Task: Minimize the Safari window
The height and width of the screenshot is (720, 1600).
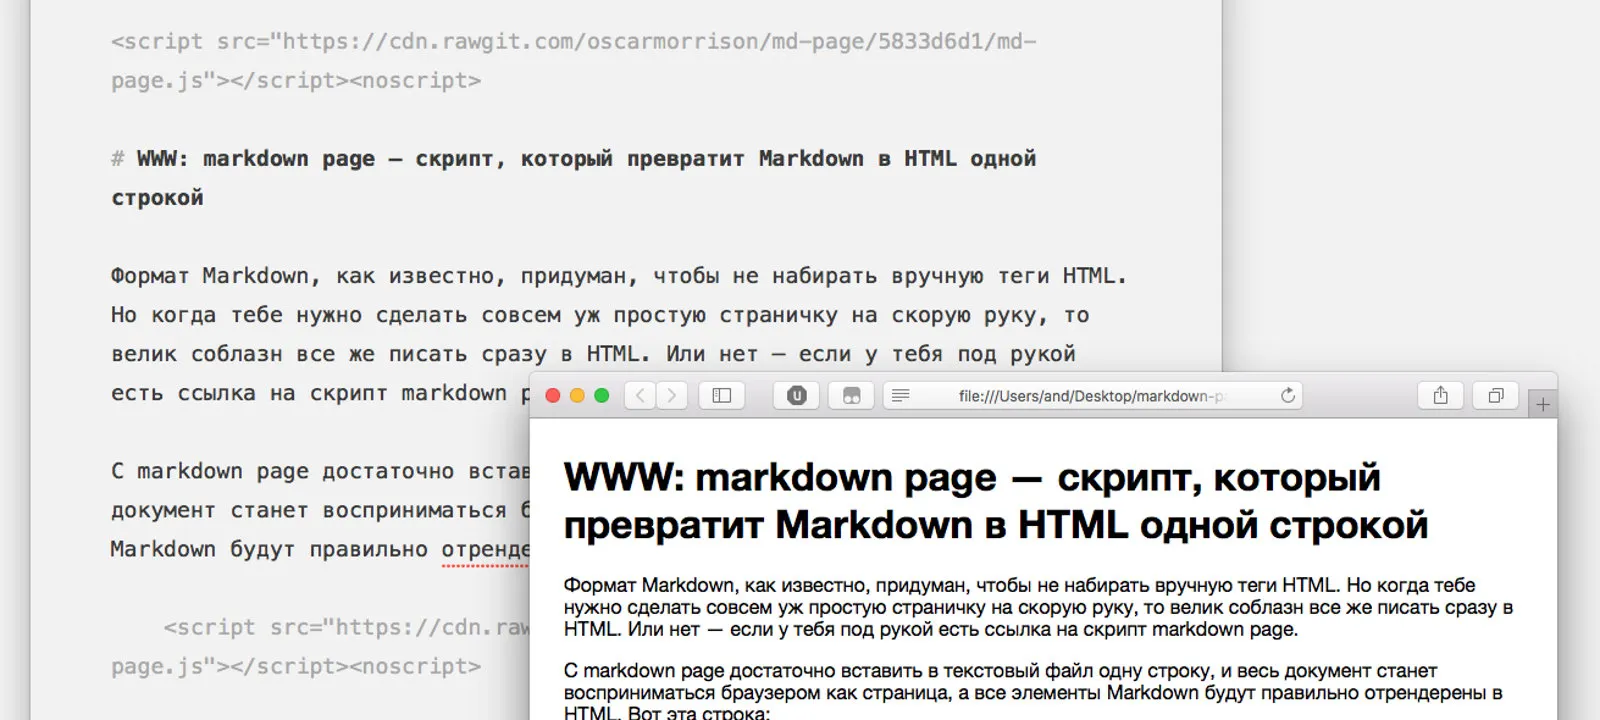Action: tap(577, 395)
